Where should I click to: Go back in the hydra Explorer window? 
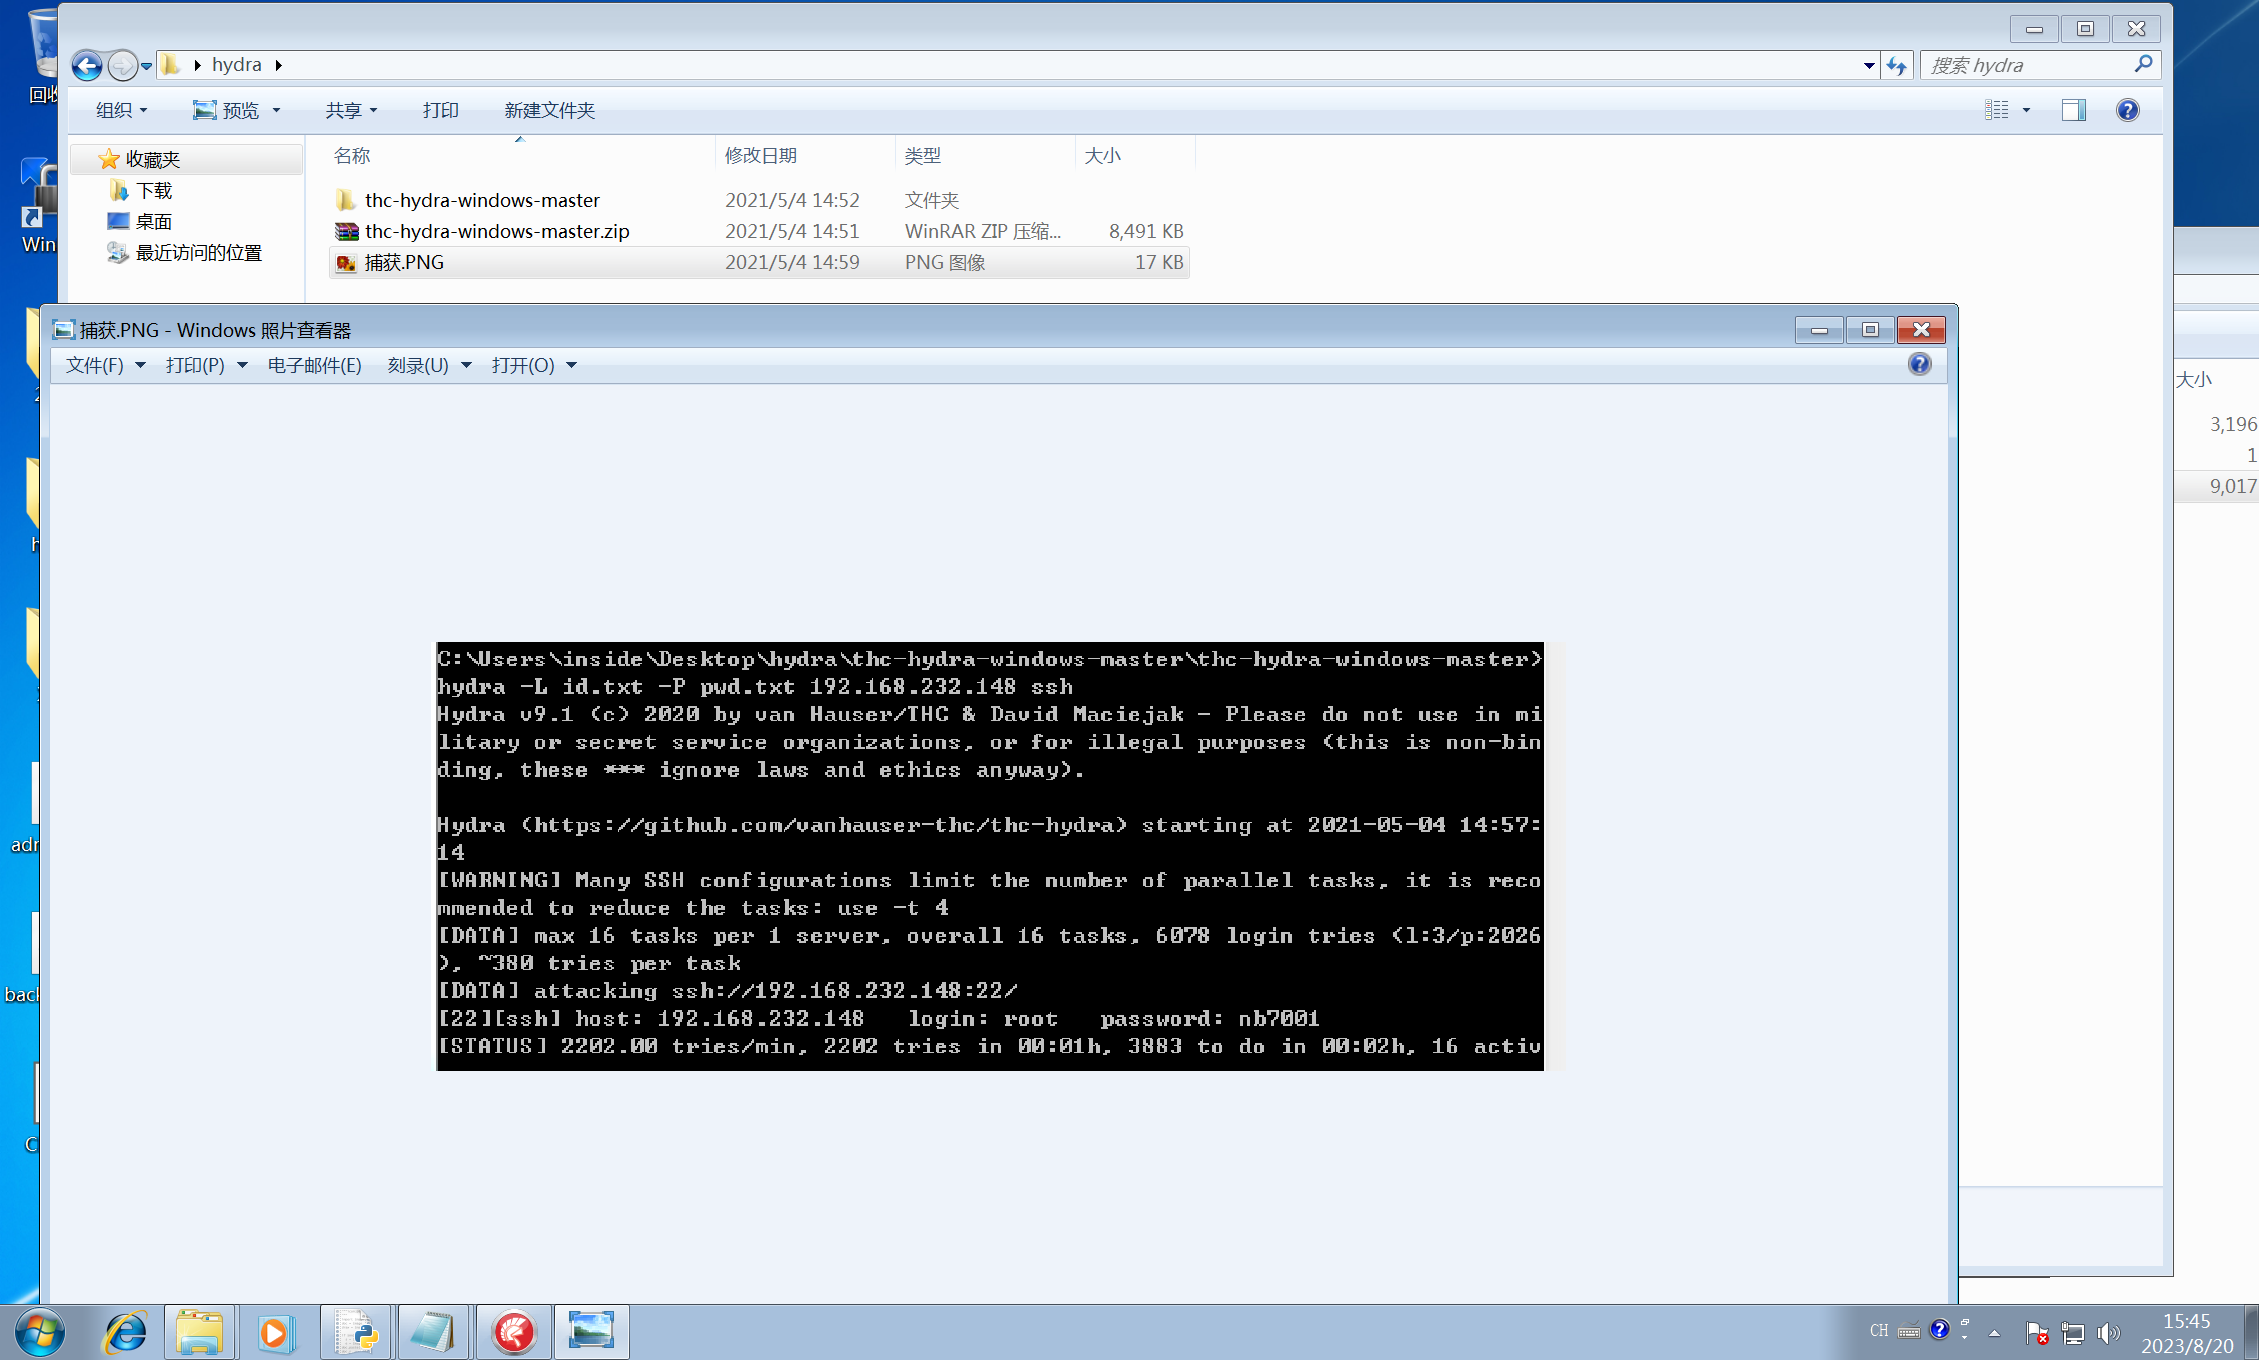(x=87, y=66)
